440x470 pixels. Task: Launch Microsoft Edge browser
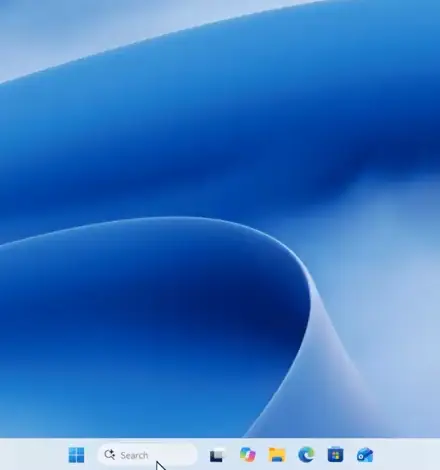point(306,455)
